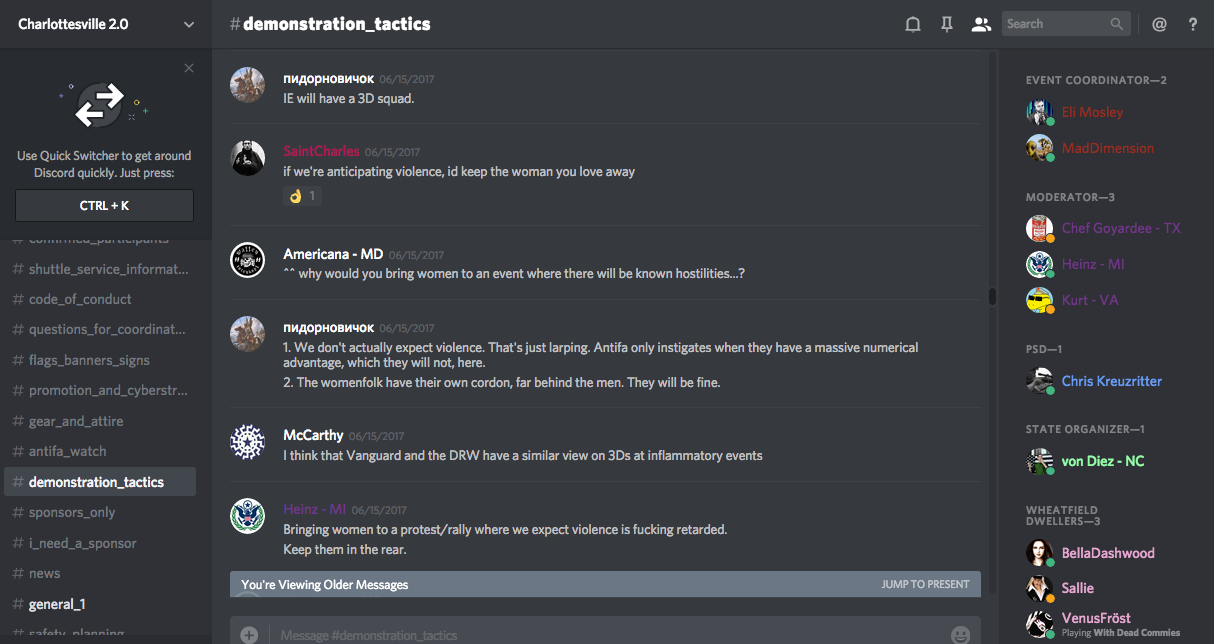
Task: Show pinned messages with pin icon
Action: coord(946,25)
